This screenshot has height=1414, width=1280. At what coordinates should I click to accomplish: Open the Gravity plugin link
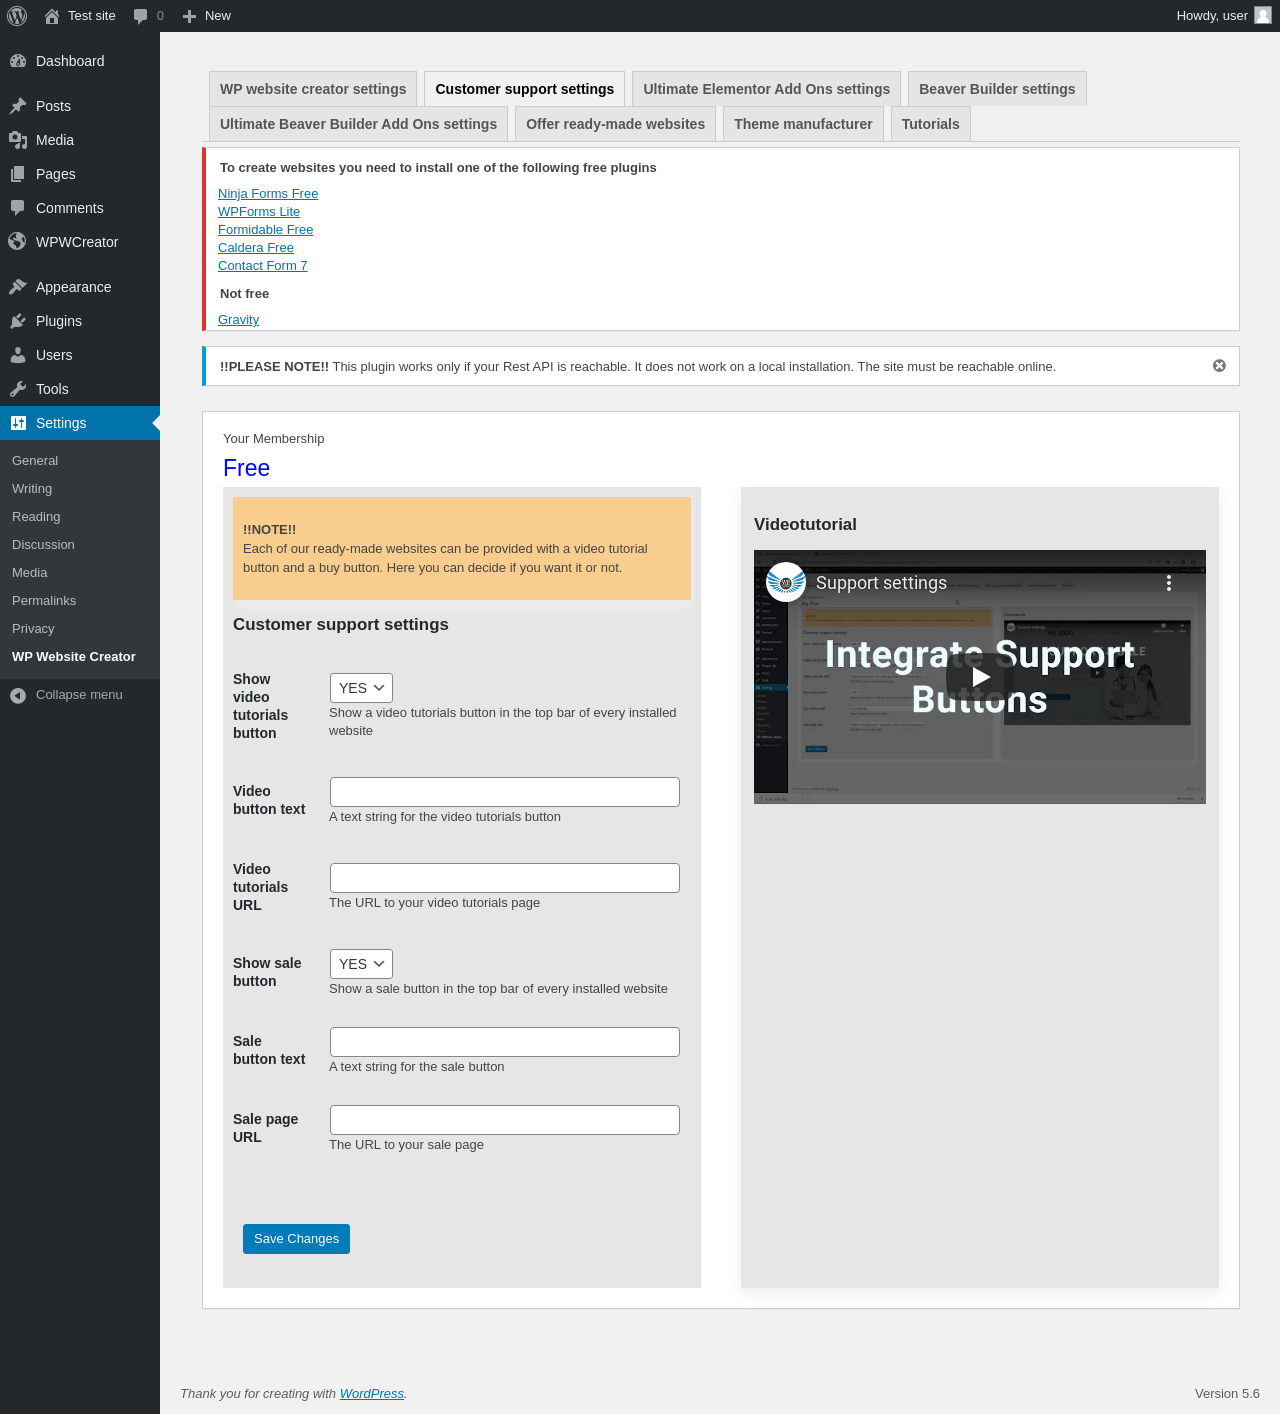click(x=239, y=320)
